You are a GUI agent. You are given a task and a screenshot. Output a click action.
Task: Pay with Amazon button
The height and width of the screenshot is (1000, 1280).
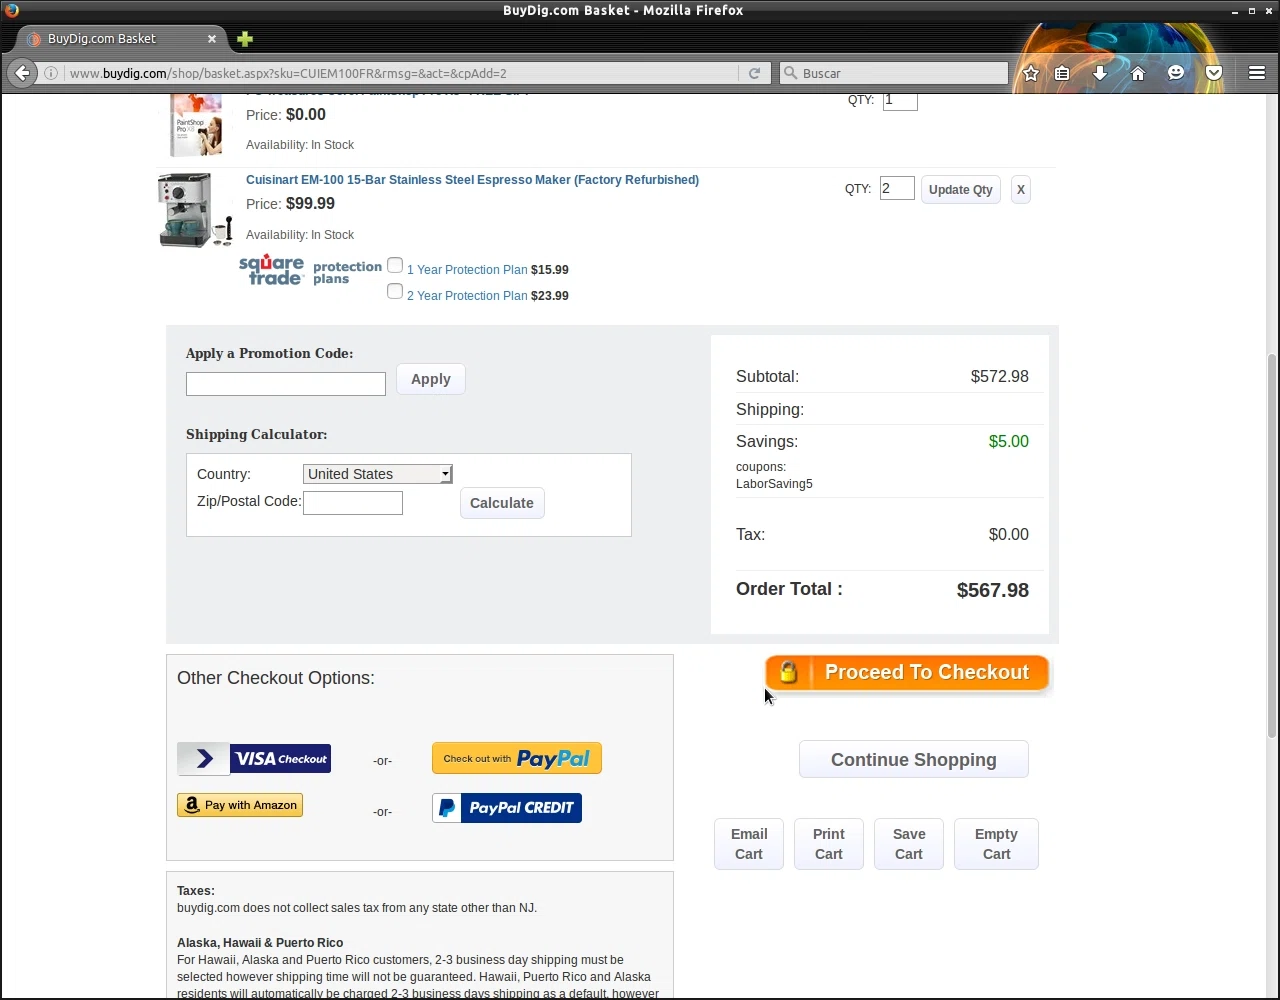click(240, 805)
